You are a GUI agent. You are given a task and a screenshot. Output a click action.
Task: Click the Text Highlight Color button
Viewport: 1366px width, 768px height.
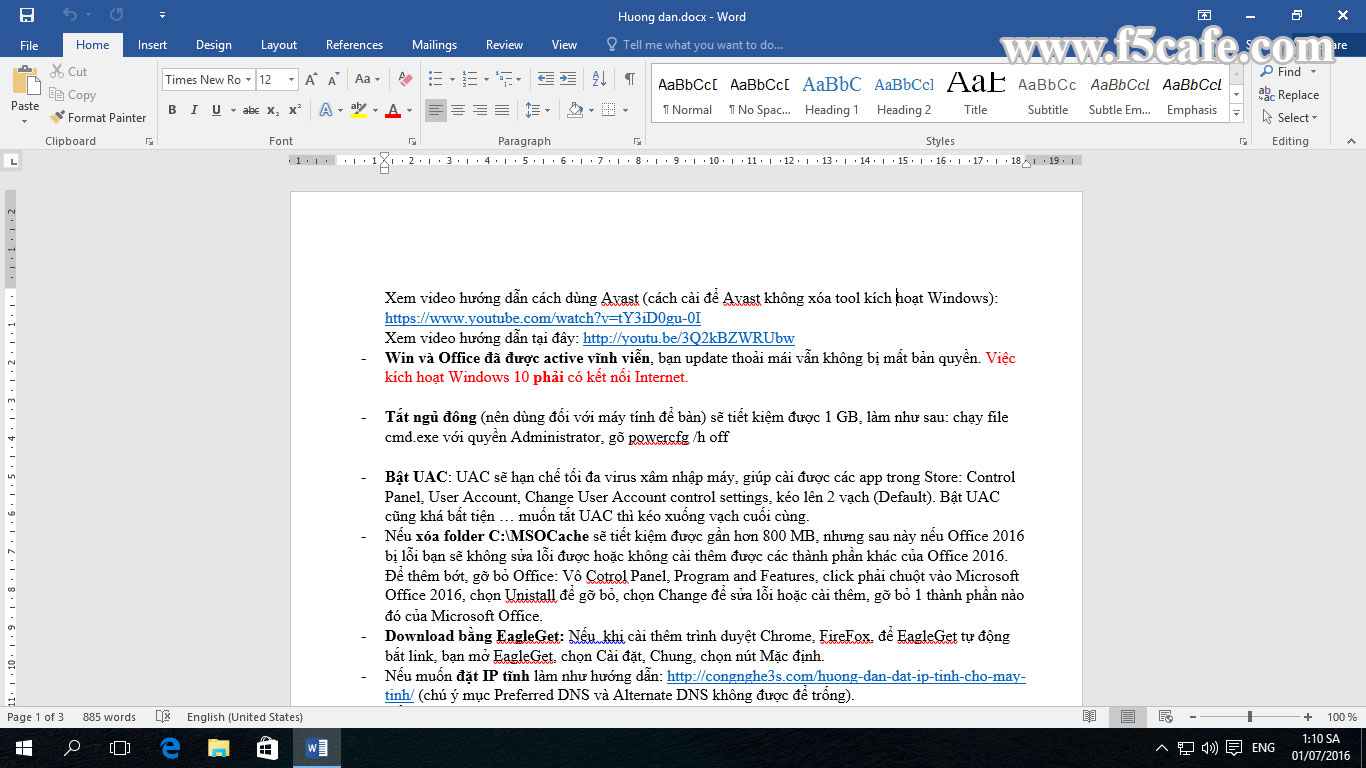(359, 110)
